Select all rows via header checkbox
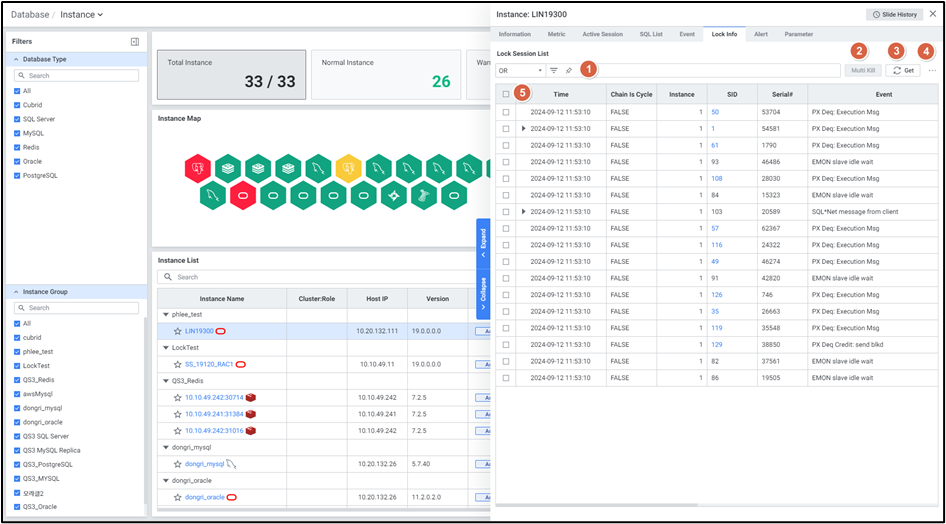The width and height of the screenshot is (946, 524). (x=506, y=94)
